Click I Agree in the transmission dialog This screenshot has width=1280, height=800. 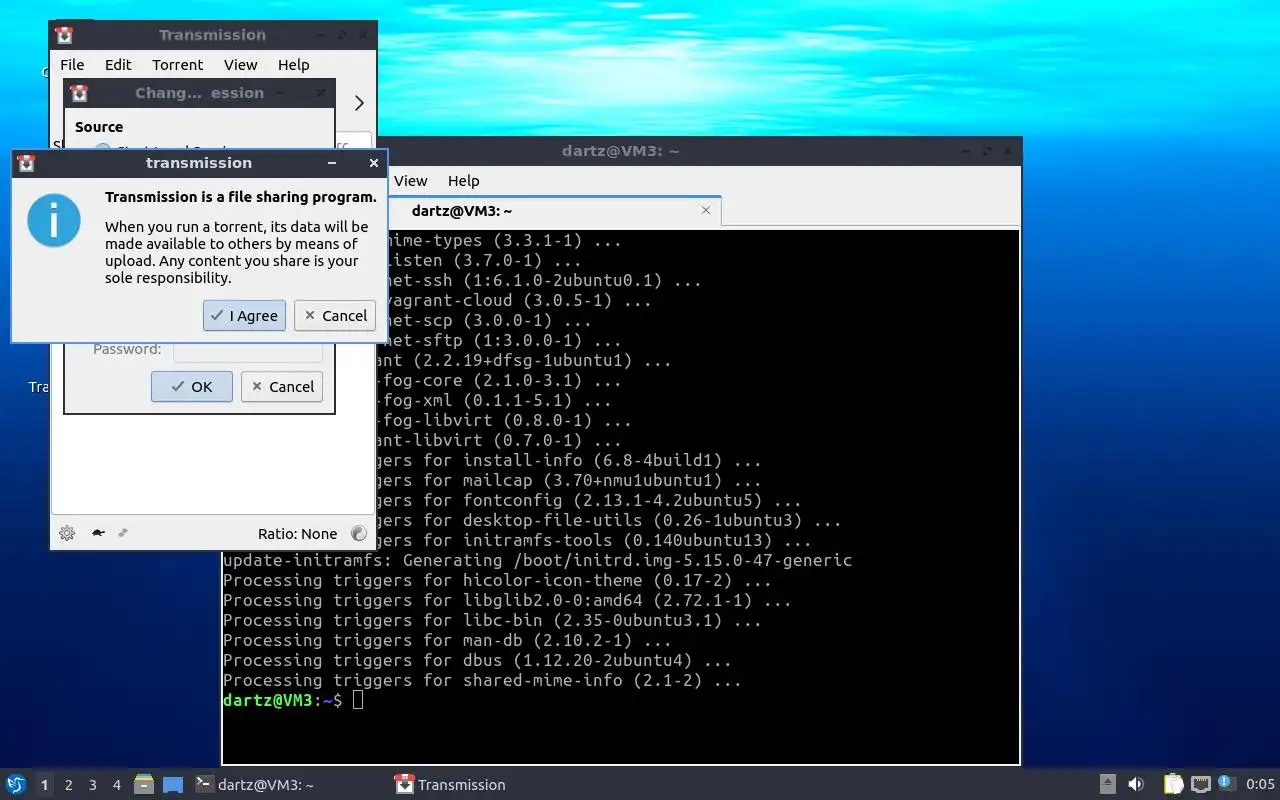[244, 315]
